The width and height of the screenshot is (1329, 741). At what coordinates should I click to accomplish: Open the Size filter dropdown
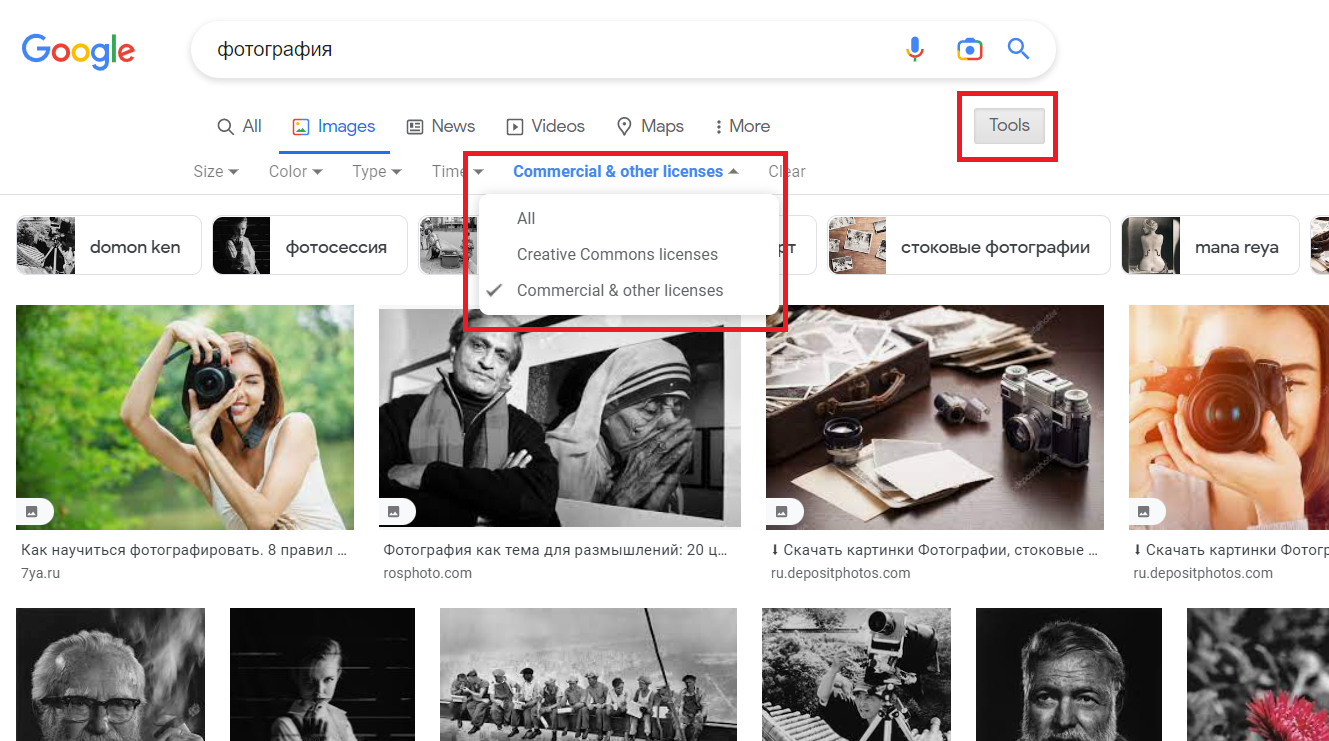click(215, 172)
